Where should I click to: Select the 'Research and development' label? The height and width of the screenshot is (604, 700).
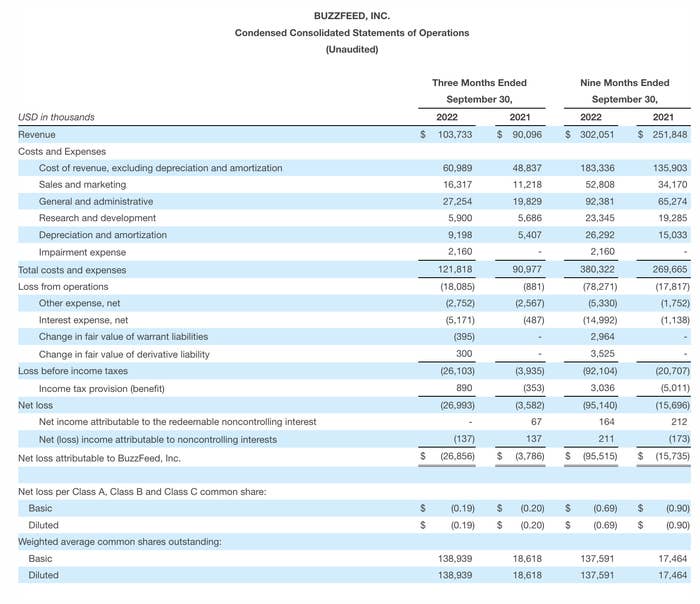coord(97,218)
